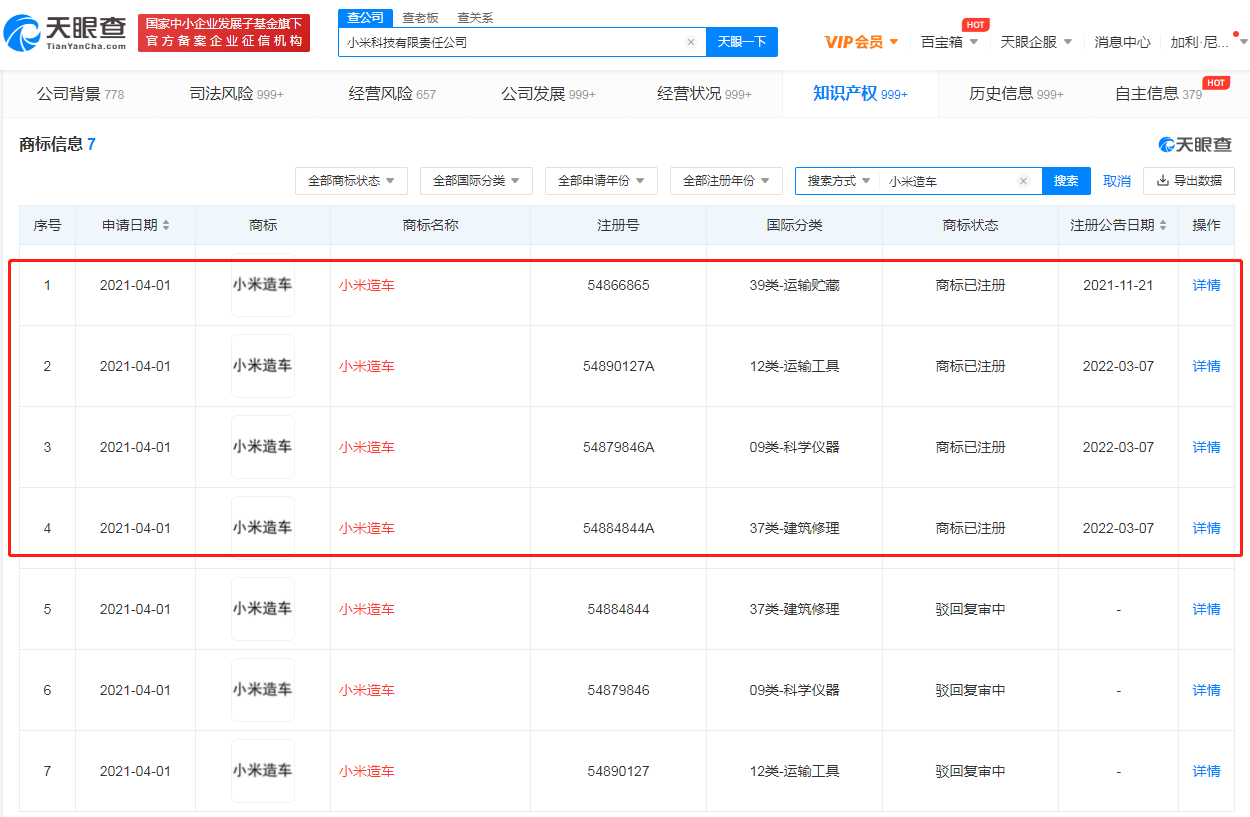1250x817 pixels.
Task: Click 商标信息 section heading
Action: [51, 144]
